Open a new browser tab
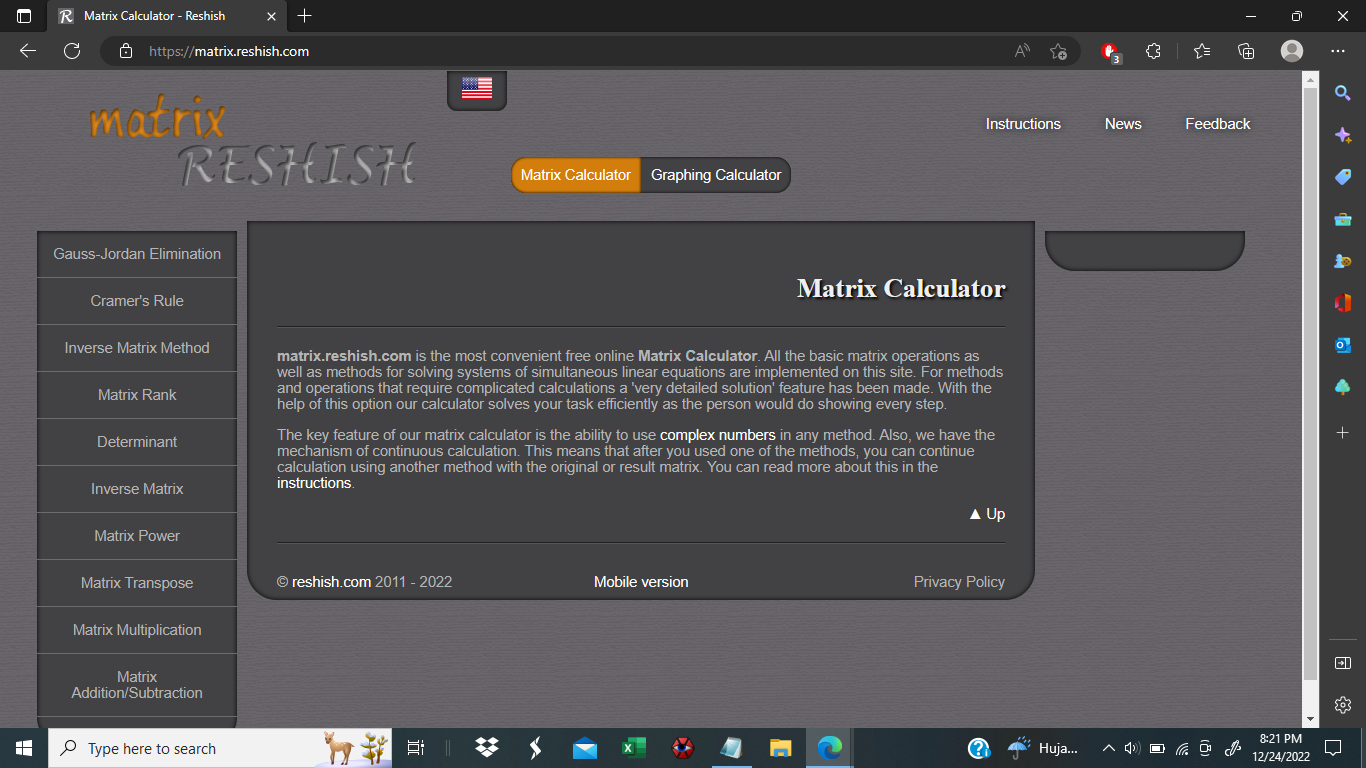The width and height of the screenshot is (1366, 768). tap(305, 16)
